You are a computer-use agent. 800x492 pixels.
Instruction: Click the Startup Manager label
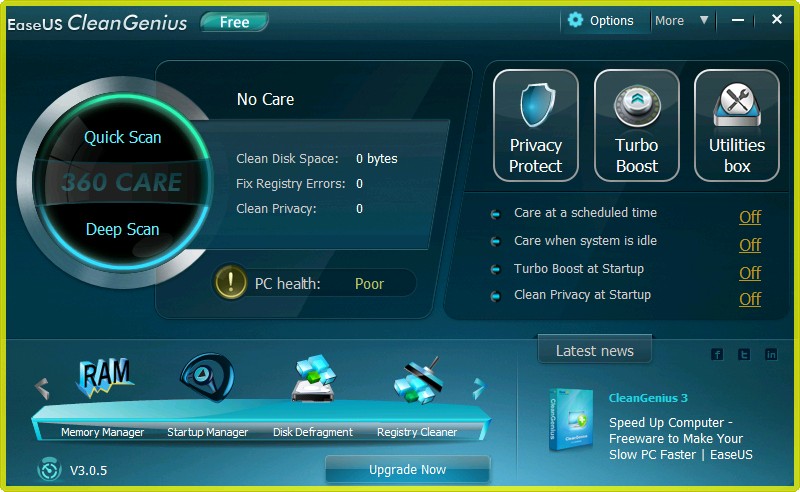coord(208,432)
